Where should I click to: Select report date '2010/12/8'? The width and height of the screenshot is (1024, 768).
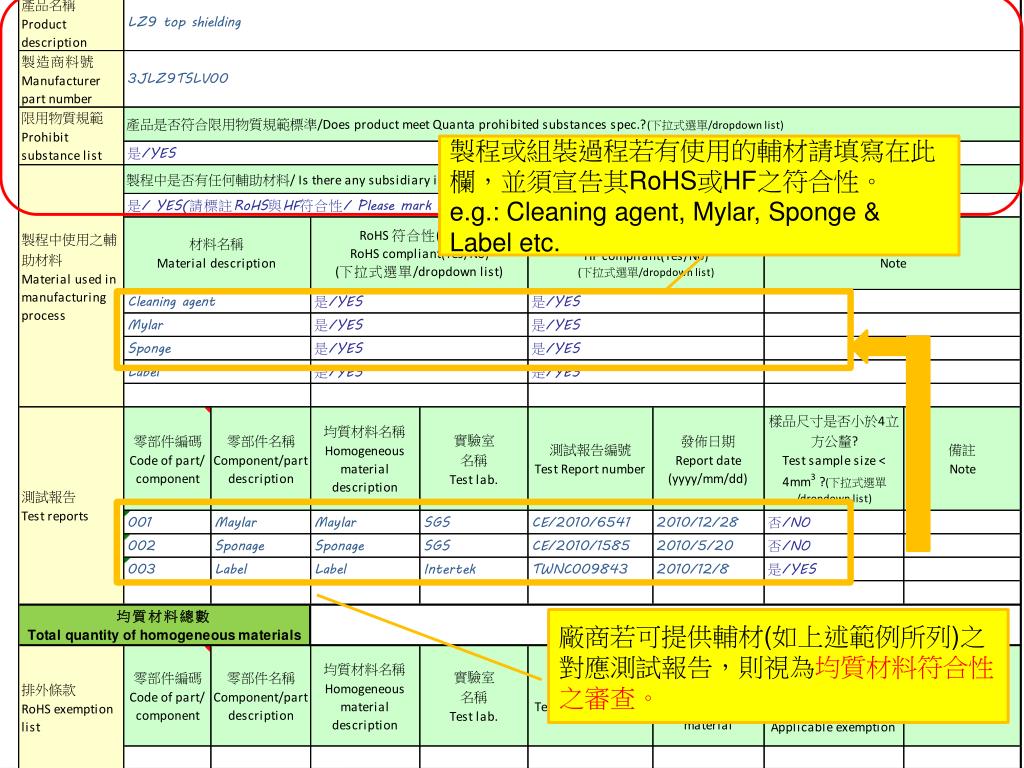[x=709, y=569]
